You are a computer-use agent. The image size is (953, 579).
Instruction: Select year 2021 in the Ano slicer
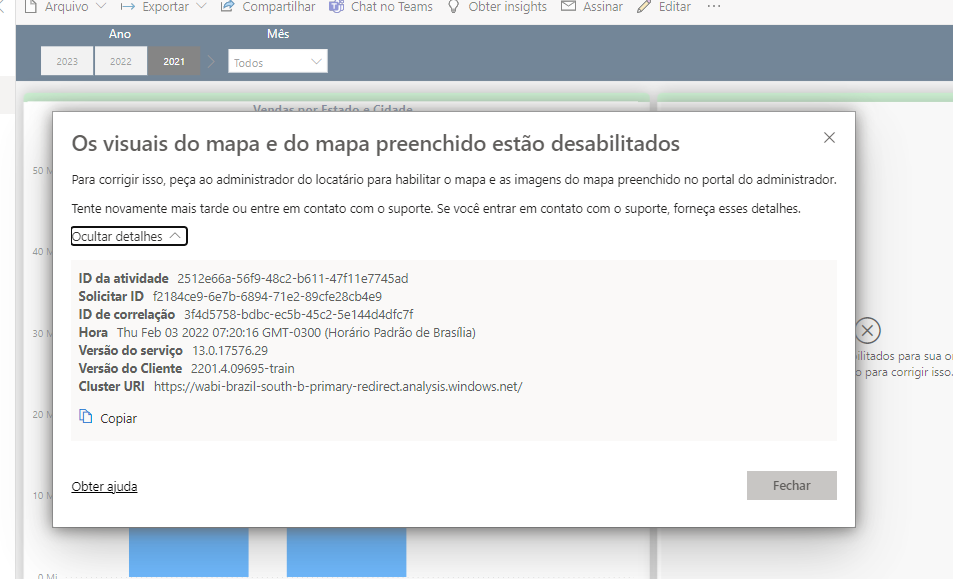coord(174,61)
